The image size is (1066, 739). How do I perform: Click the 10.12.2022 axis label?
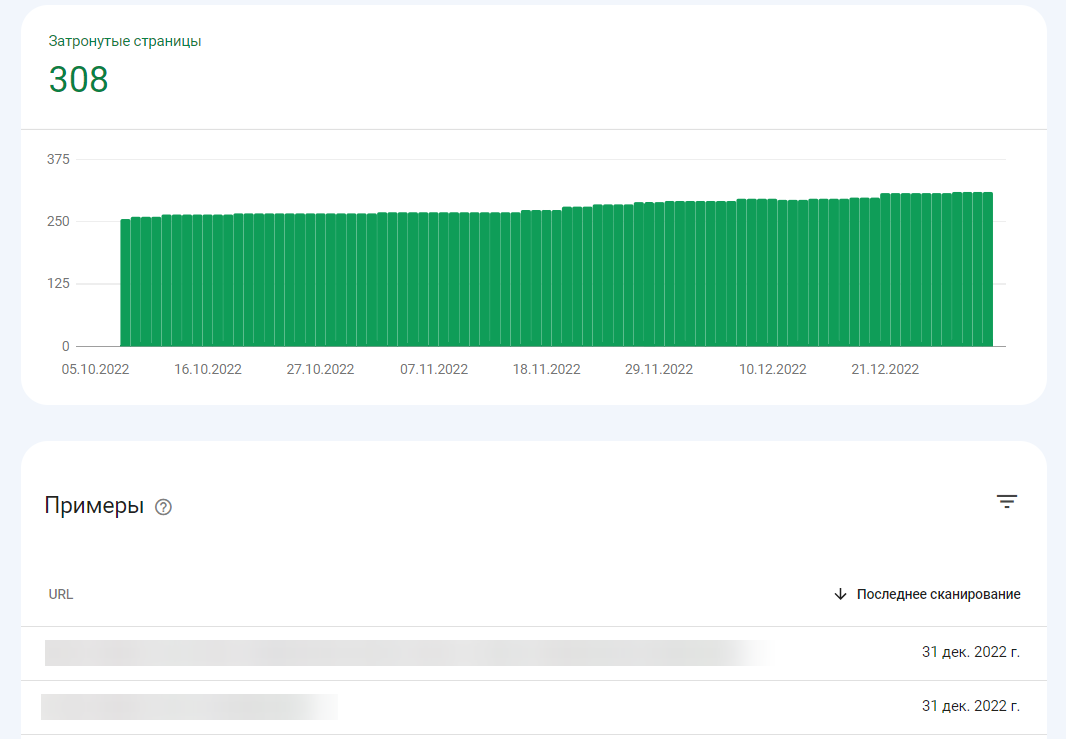(x=772, y=369)
